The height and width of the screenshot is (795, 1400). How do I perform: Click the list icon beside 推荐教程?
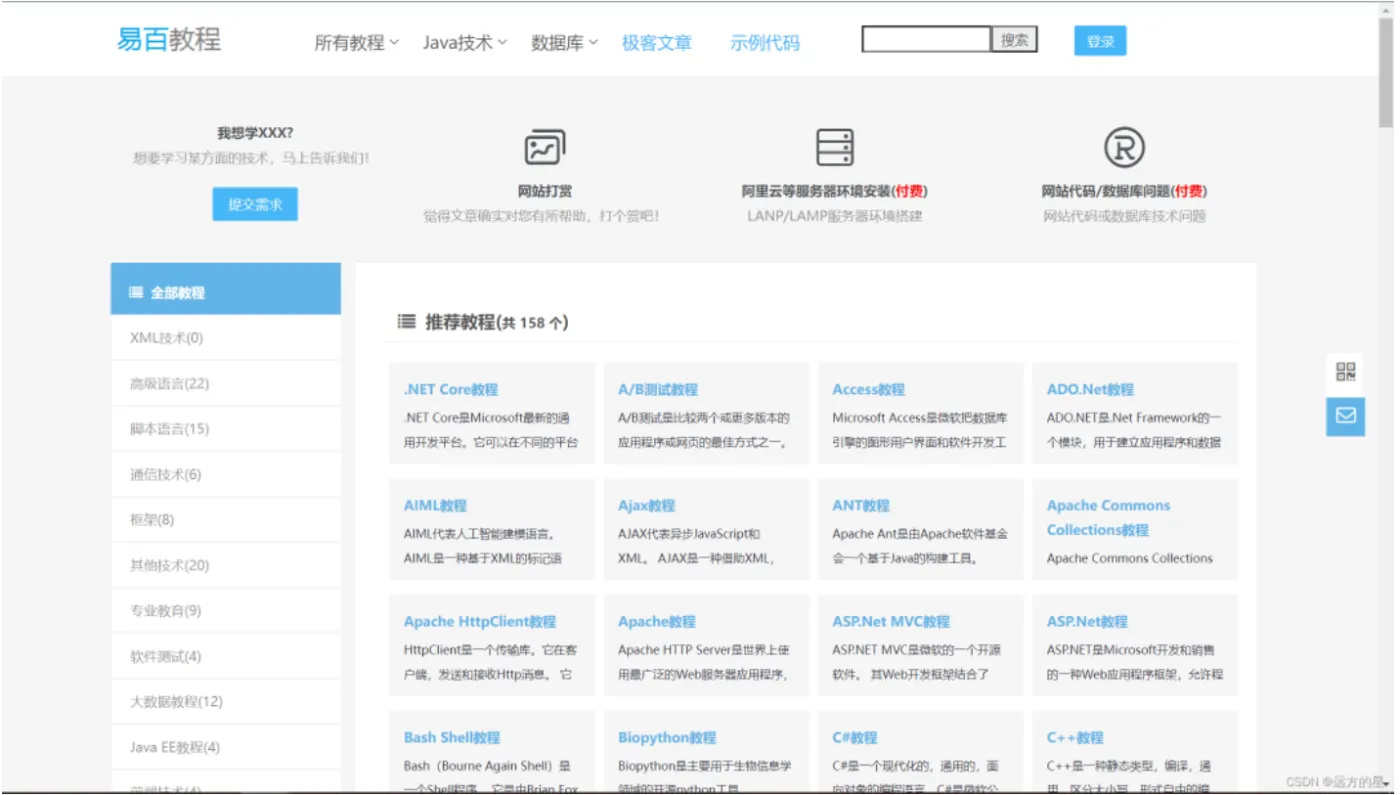(406, 322)
